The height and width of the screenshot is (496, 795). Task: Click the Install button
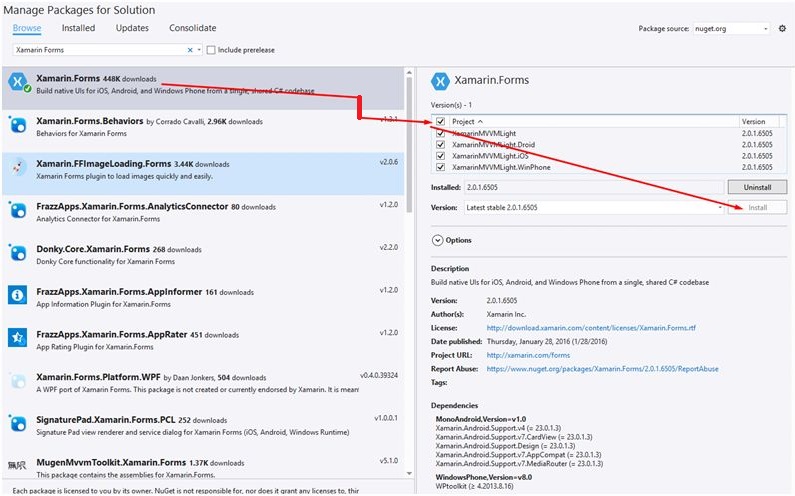(757, 207)
